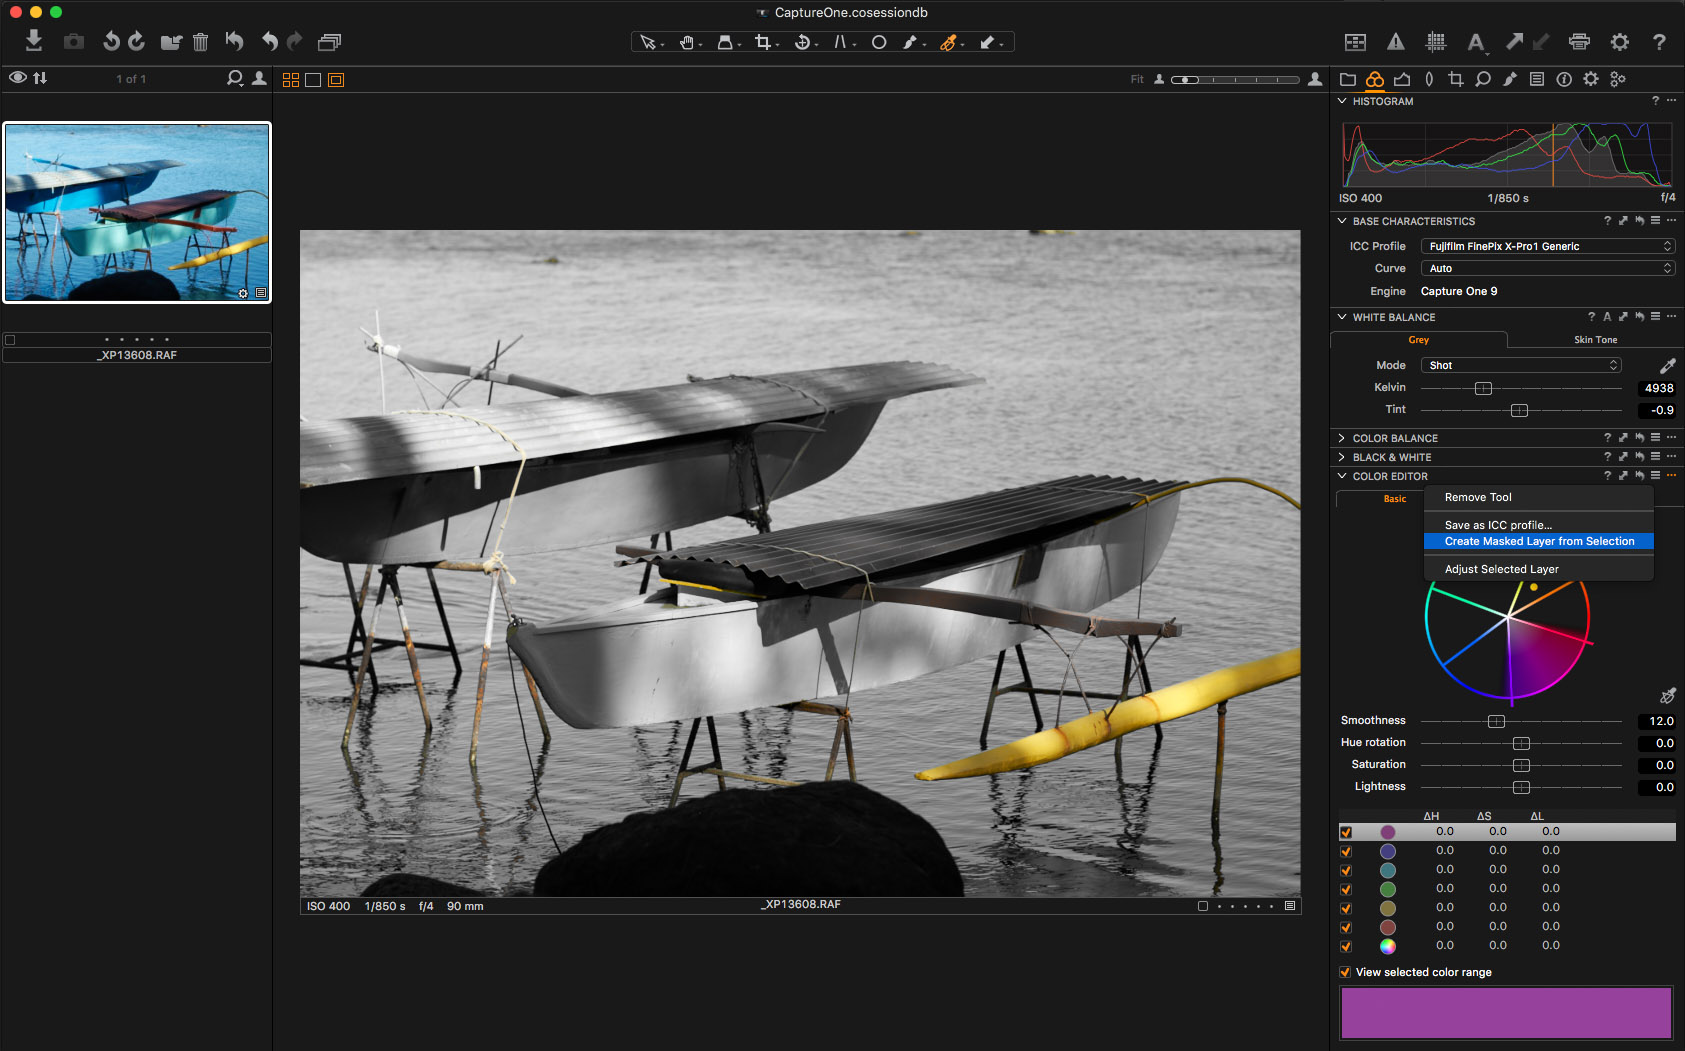This screenshot has height=1051, width=1685.
Task: Click the trash delete icon
Action: 200,42
